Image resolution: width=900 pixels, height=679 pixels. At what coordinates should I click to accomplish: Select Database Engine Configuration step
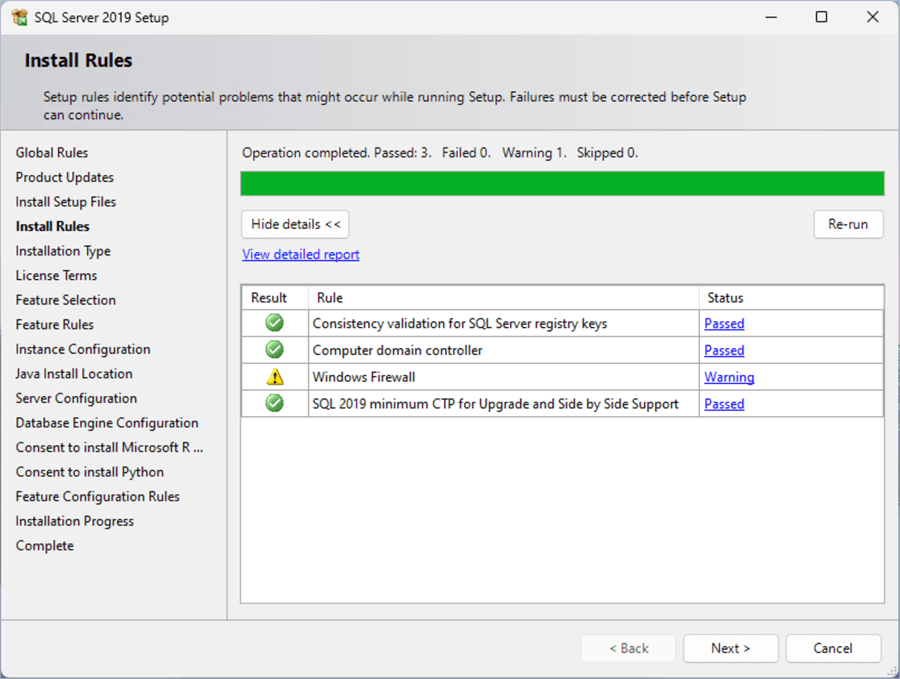[x=107, y=423]
